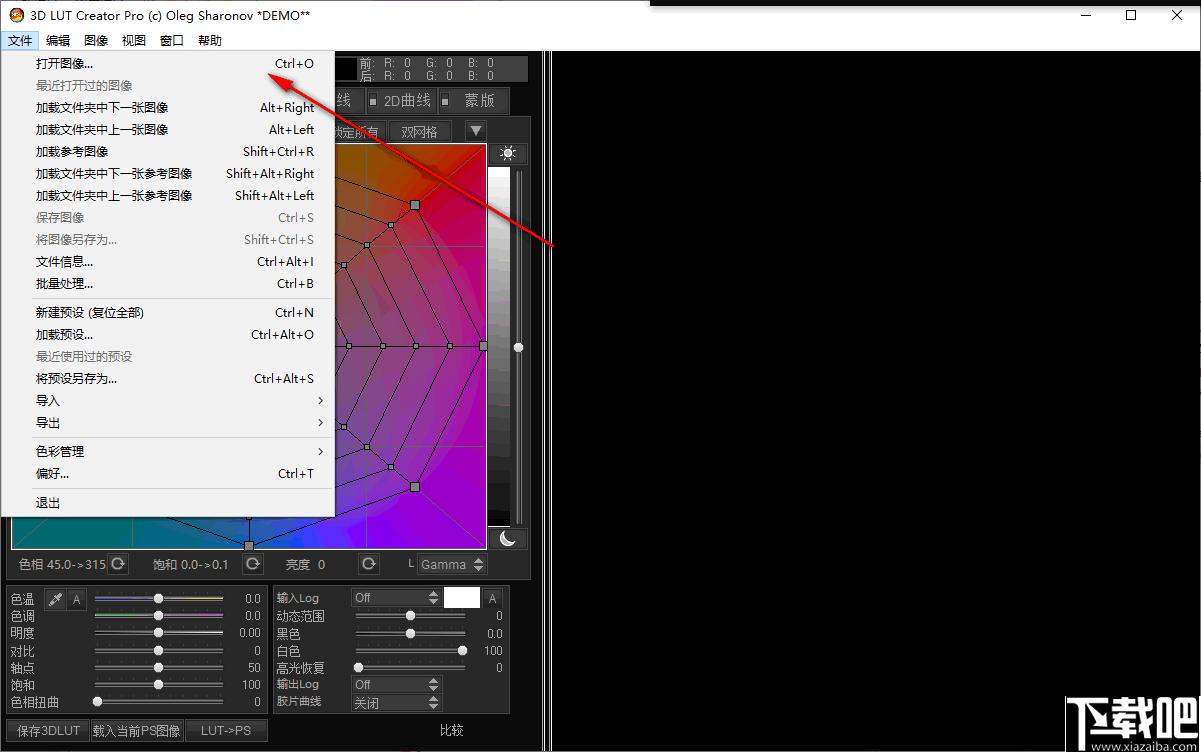This screenshot has width=1201, height=752.
Task: Click the 保存3DLUT button
Action: (x=48, y=730)
